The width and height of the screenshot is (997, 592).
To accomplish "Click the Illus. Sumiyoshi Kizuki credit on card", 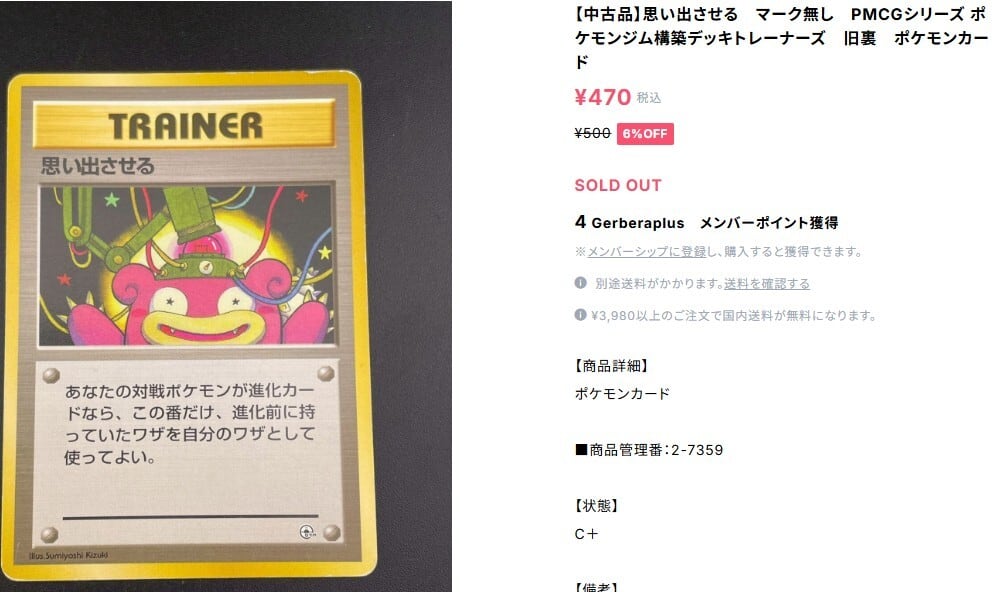I will (69, 556).
